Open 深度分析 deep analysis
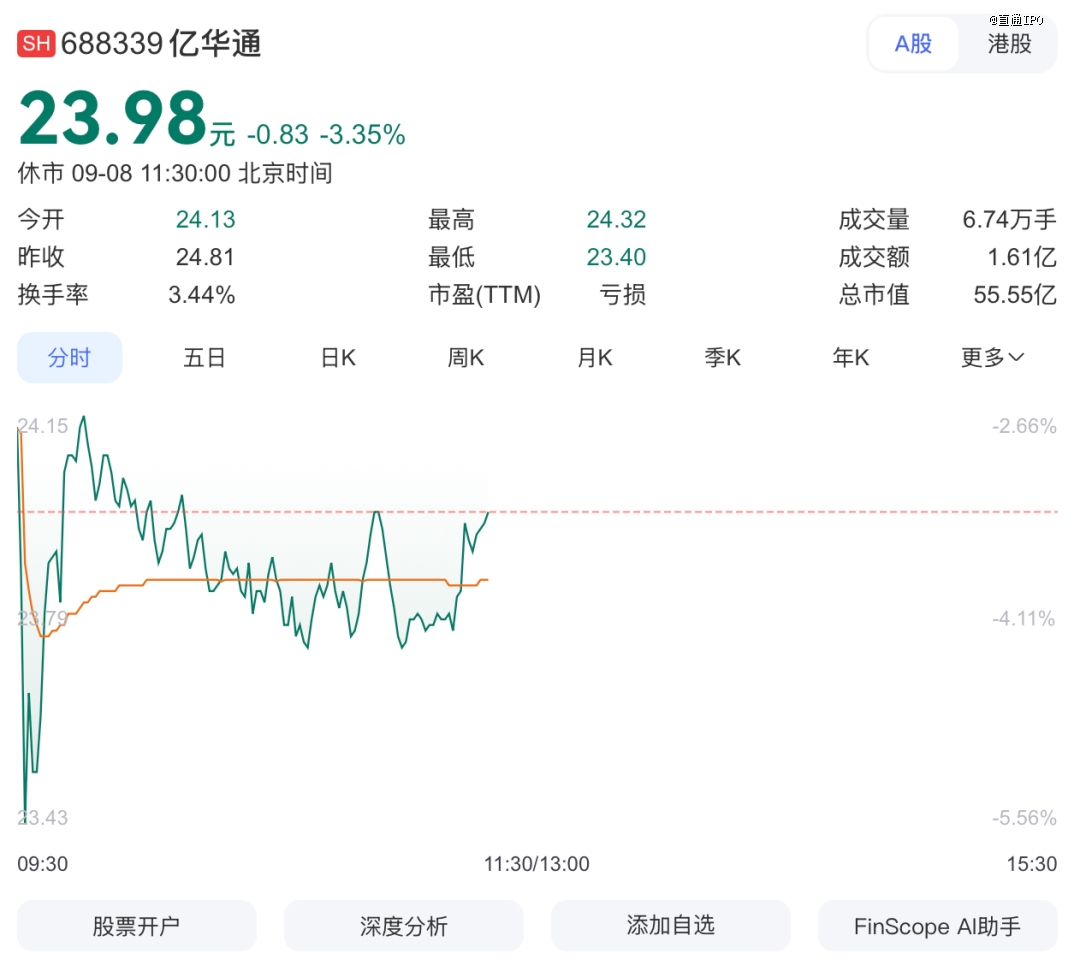 (403, 926)
